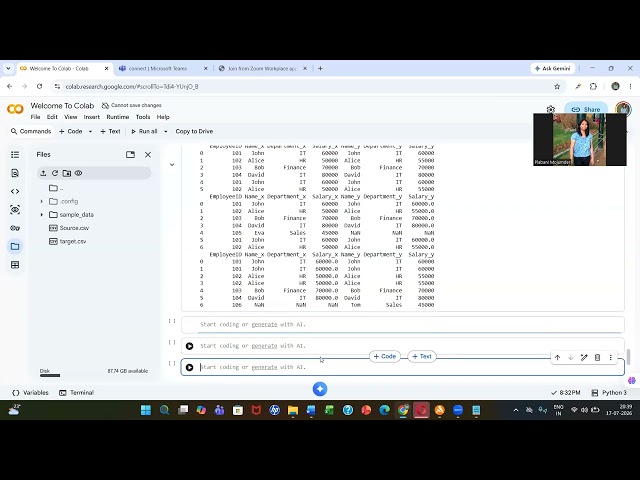Screen dimensions: 640x480
Task: Open the Help menu
Action: coord(163,117)
